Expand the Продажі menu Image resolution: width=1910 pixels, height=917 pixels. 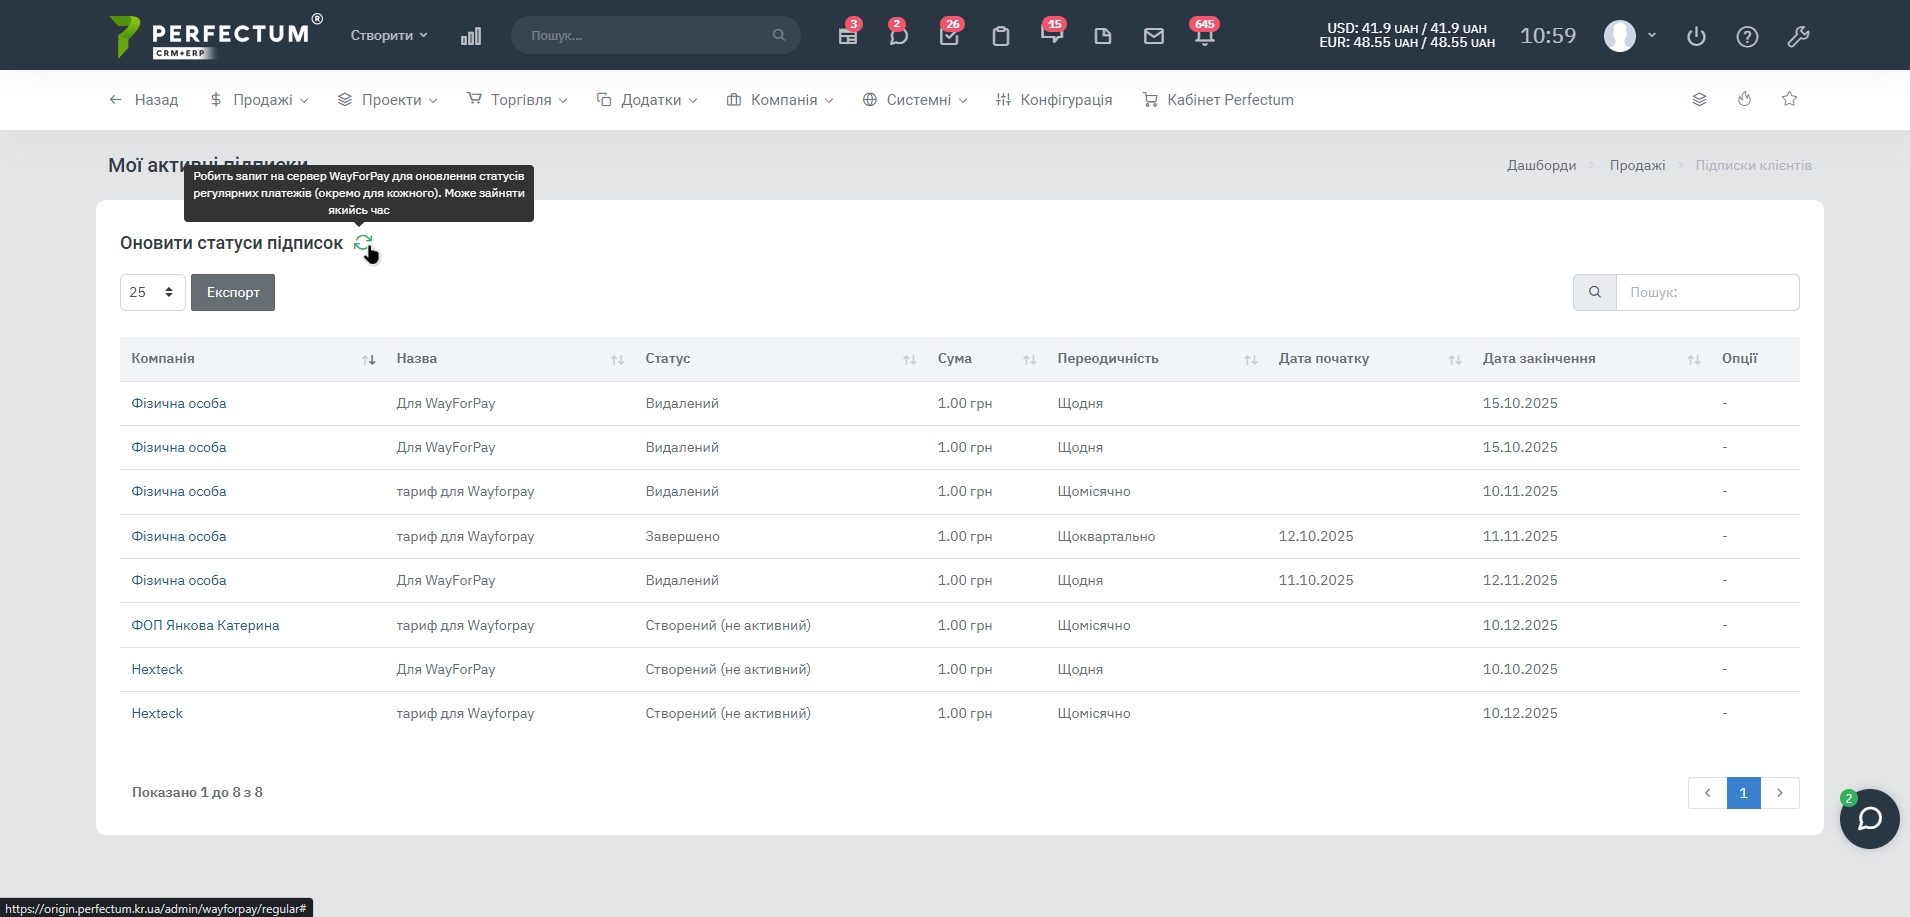coord(259,100)
